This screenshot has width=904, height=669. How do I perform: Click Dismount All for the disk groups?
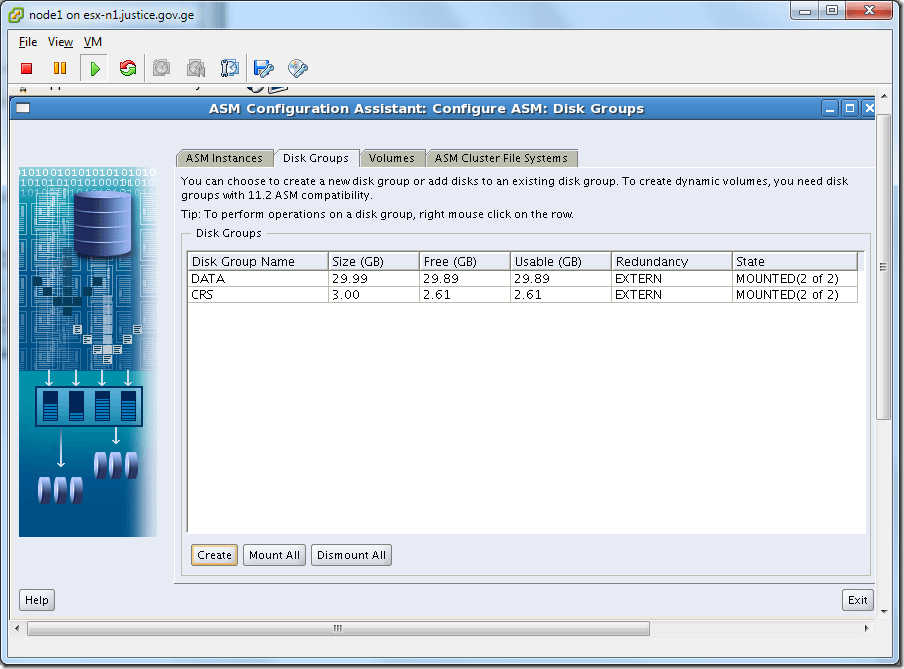coord(351,554)
